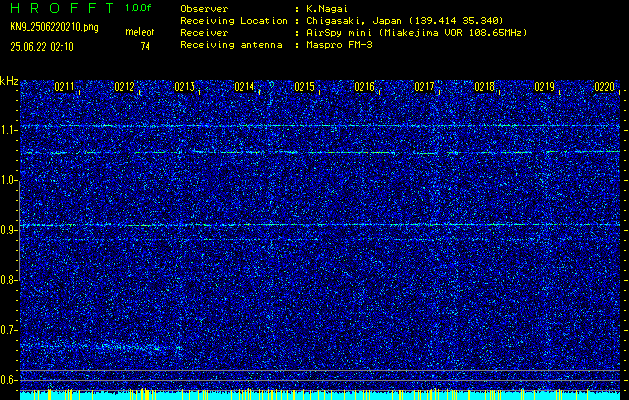Click the 0.6 frequency axis label
Viewport: 629px width, 400px height.
[8, 380]
